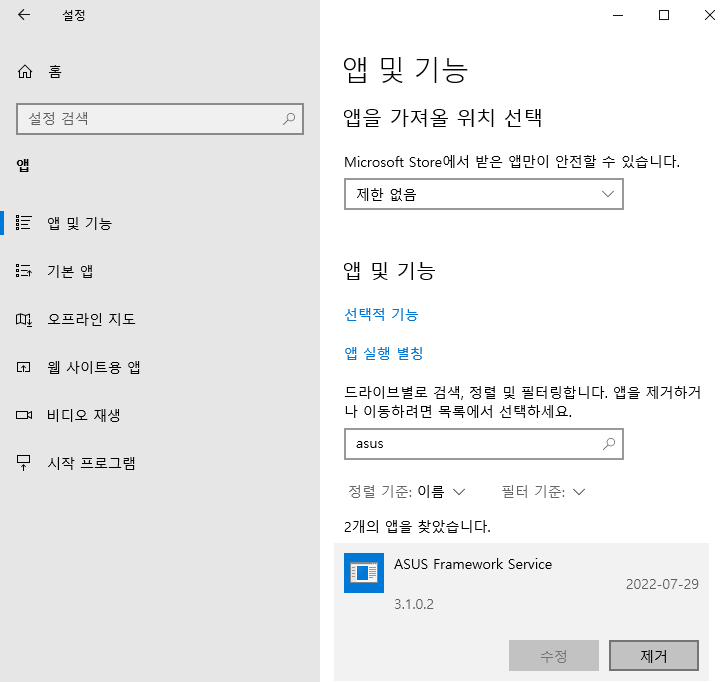Click the 수정 modify button
The image size is (728, 682).
tap(553, 656)
